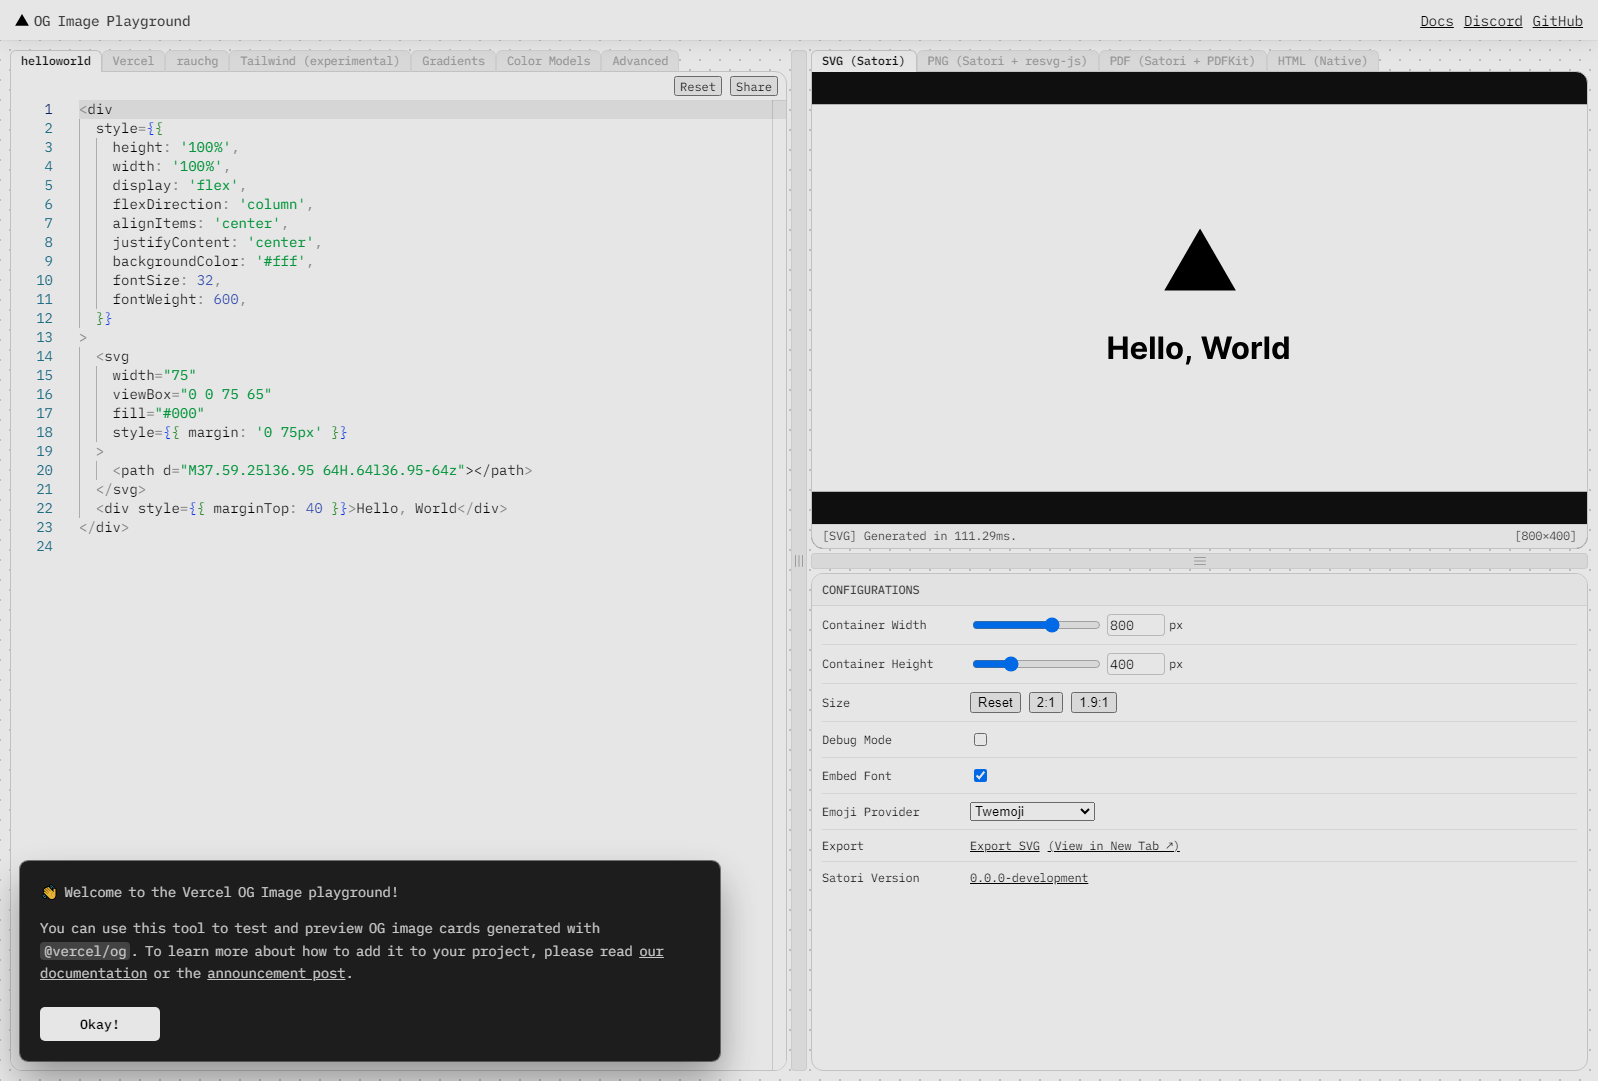Open the Docs link
This screenshot has width=1598, height=1081.
1437,21
